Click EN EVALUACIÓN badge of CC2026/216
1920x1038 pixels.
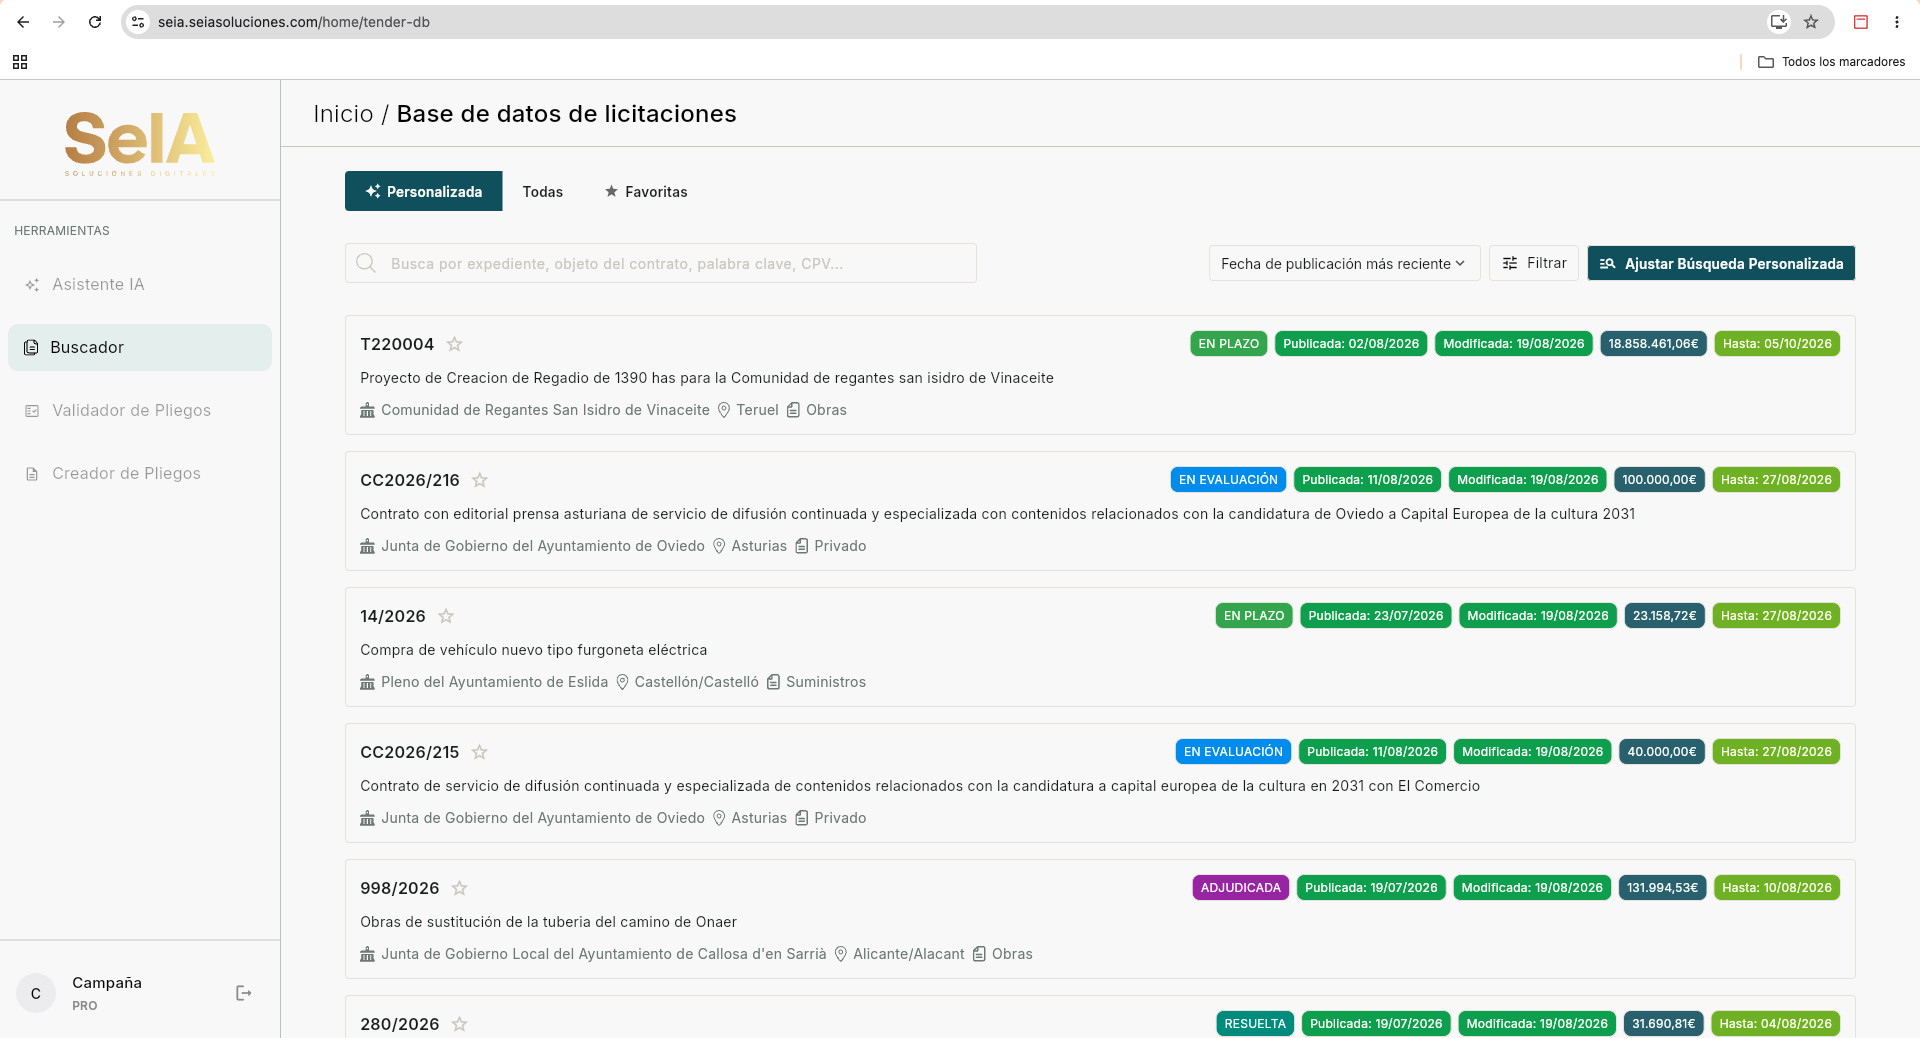point(1228,480)
